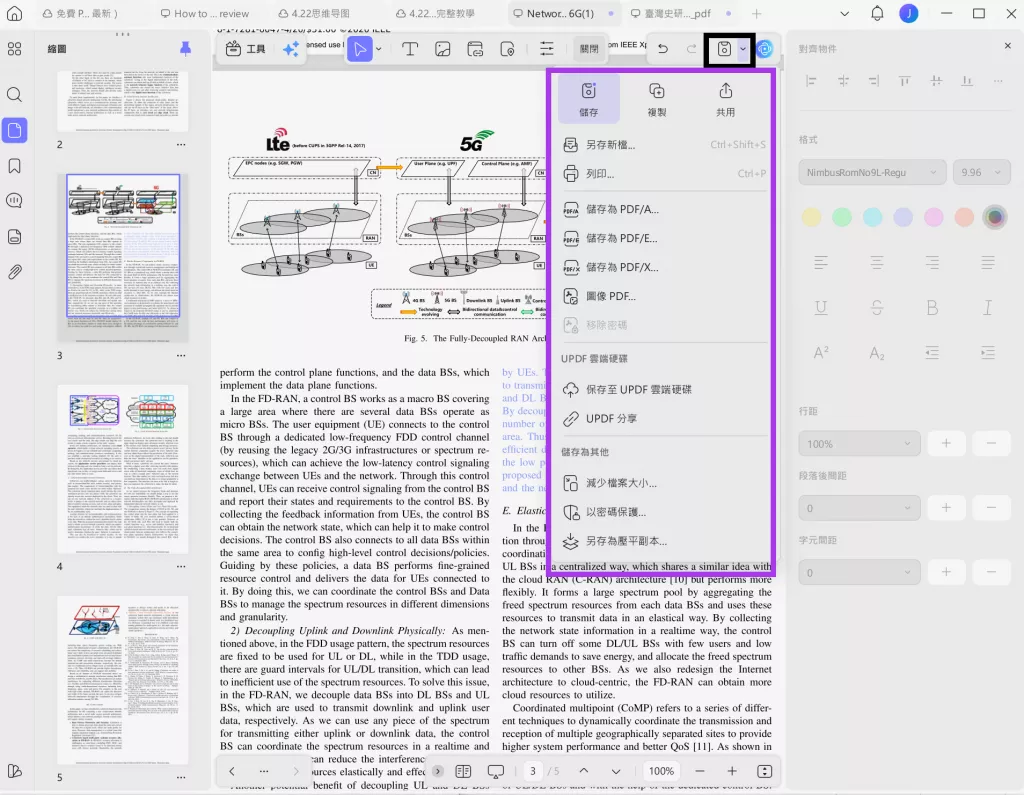Image resolution: width=1024 pixels, height=795 pixels.
Task: Align objects to top icon
Action: 904,81
